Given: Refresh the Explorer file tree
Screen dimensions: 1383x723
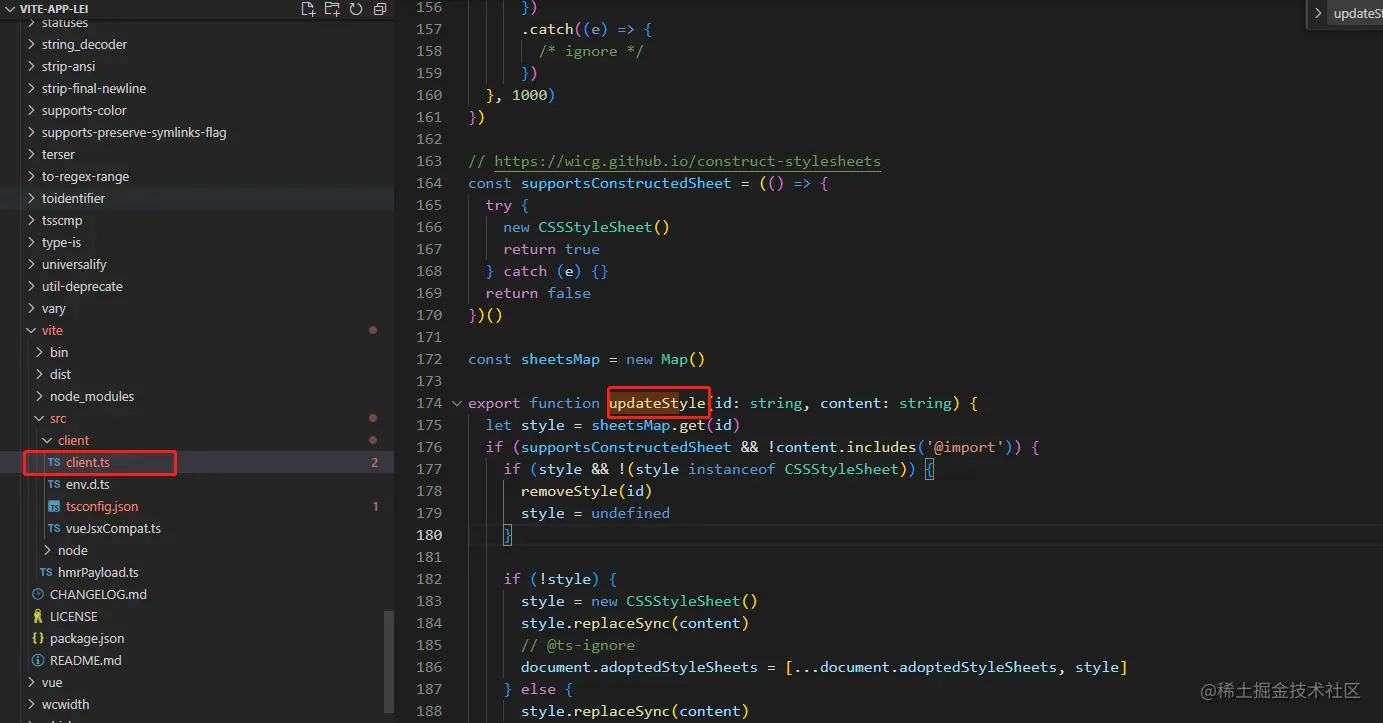Looking at the screenshot, I should [x=356, y=9].
